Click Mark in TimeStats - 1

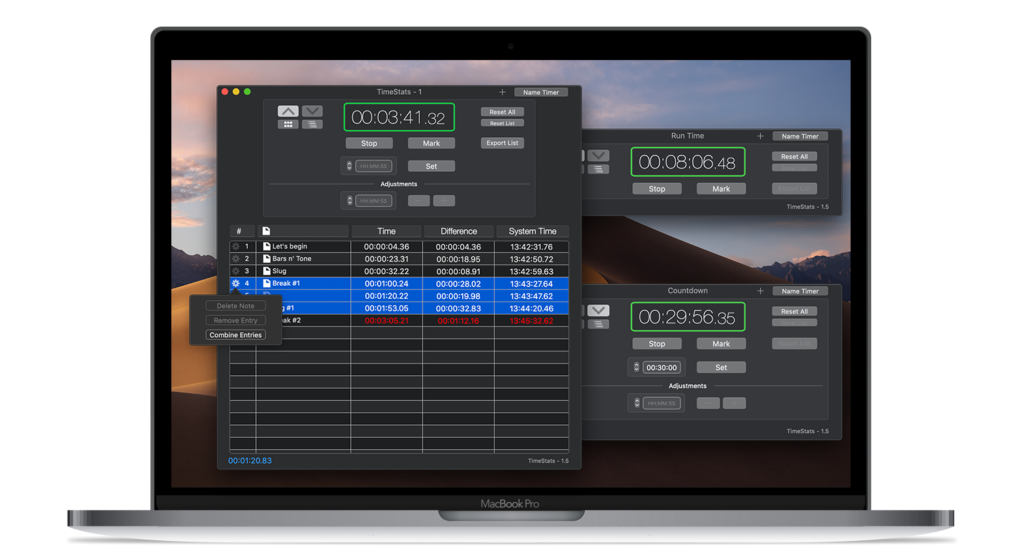(x=431, y=143)
